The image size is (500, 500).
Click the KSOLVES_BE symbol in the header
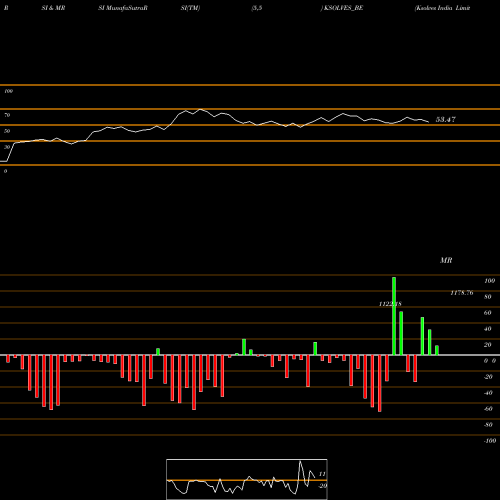[343, 8]
